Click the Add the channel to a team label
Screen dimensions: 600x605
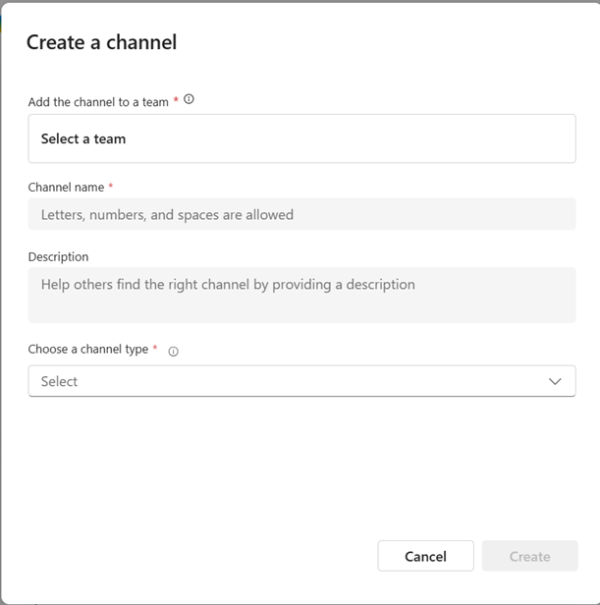pyautogui.click(x=98, y=102)
